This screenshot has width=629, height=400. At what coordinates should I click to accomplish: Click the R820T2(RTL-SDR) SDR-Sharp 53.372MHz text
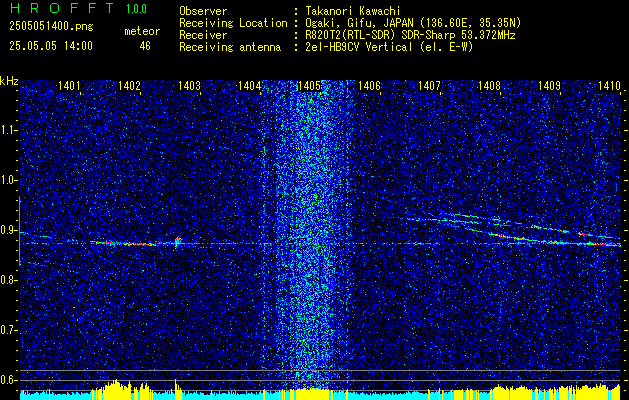coord(410,35)
